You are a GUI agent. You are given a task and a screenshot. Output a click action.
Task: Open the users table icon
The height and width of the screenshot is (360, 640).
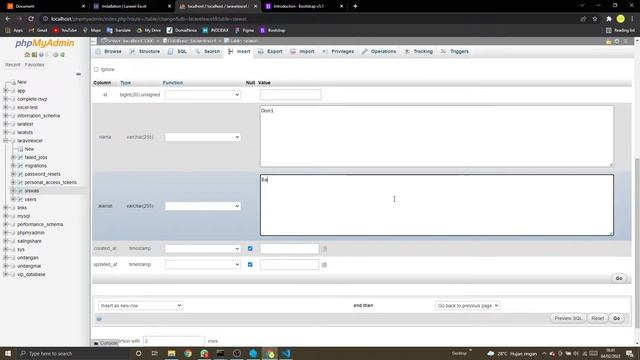20,199
